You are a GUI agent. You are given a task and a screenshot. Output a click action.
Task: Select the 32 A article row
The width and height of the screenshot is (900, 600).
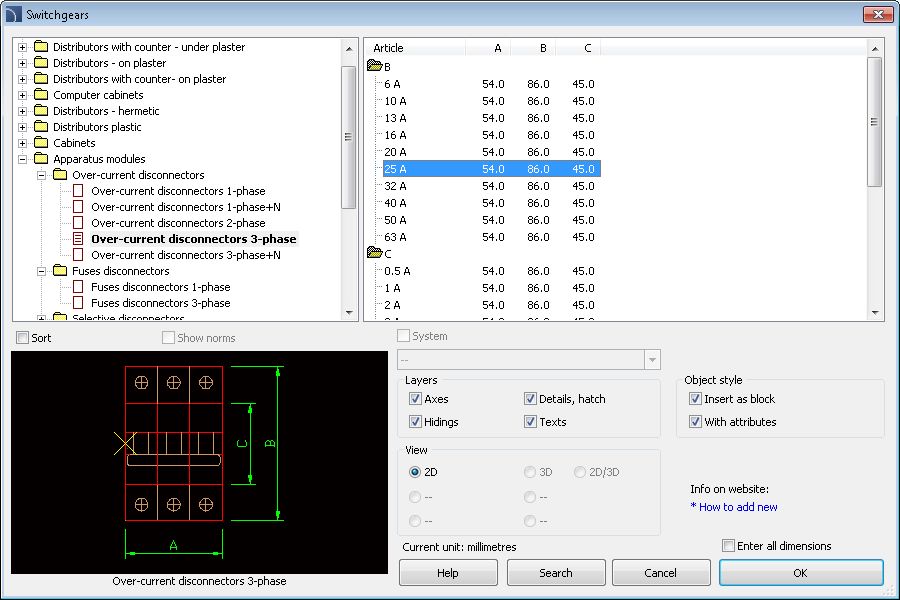coord(395,186)
